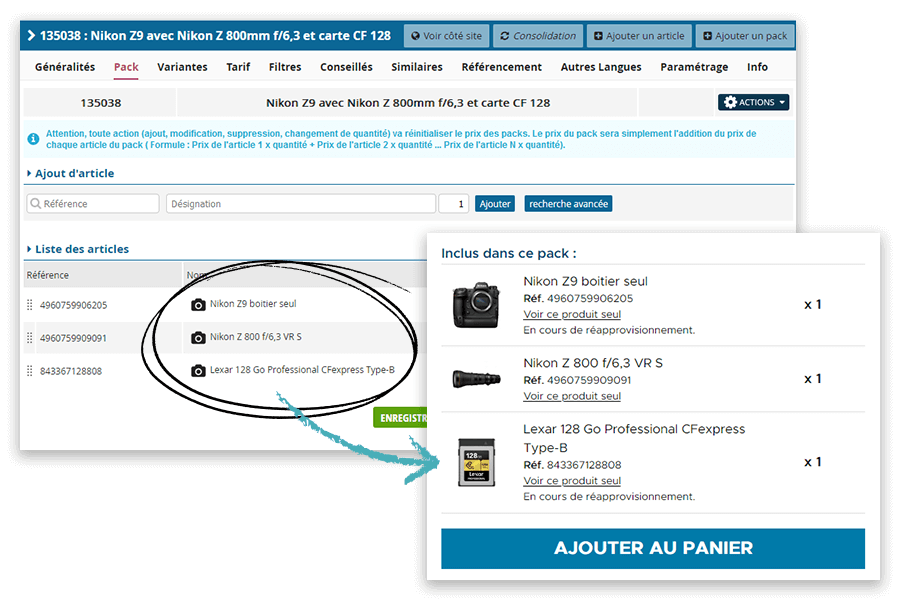Click the quantity field showing 1

pos(453,204)
